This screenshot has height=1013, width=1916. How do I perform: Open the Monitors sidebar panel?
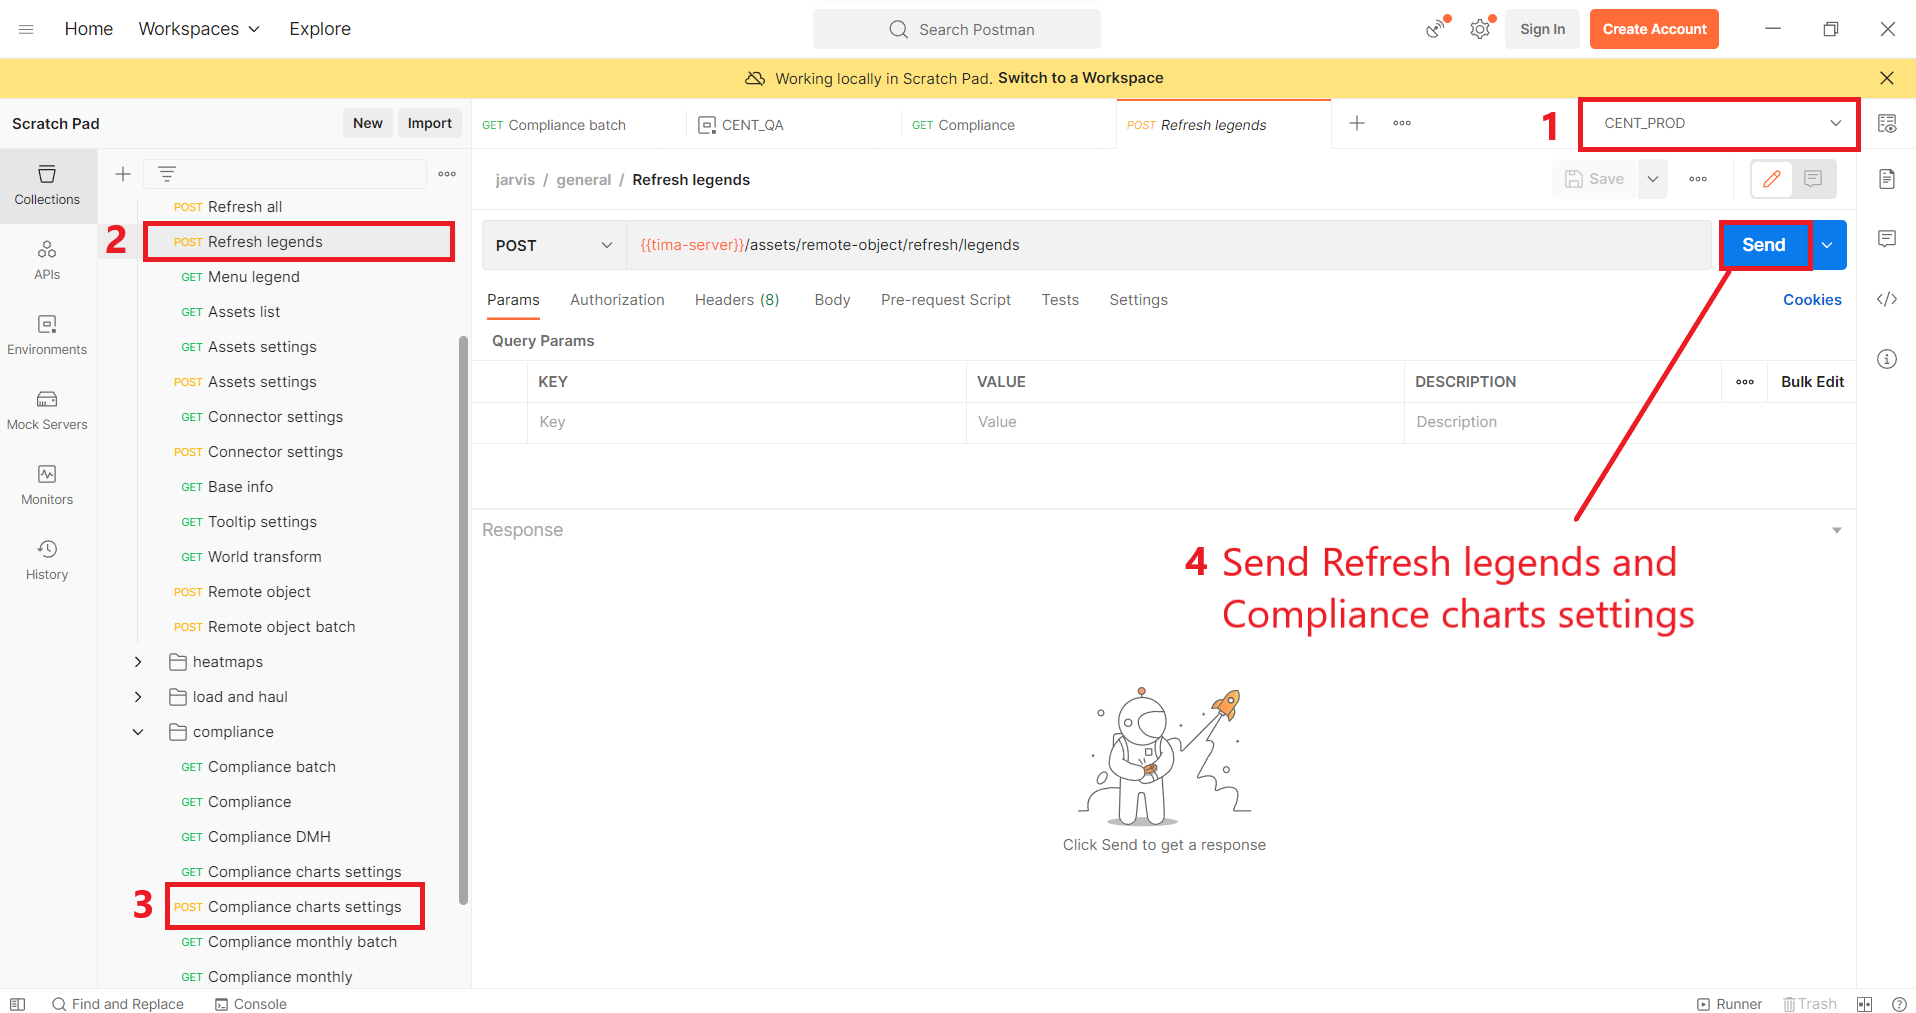[x=47, y=486]
